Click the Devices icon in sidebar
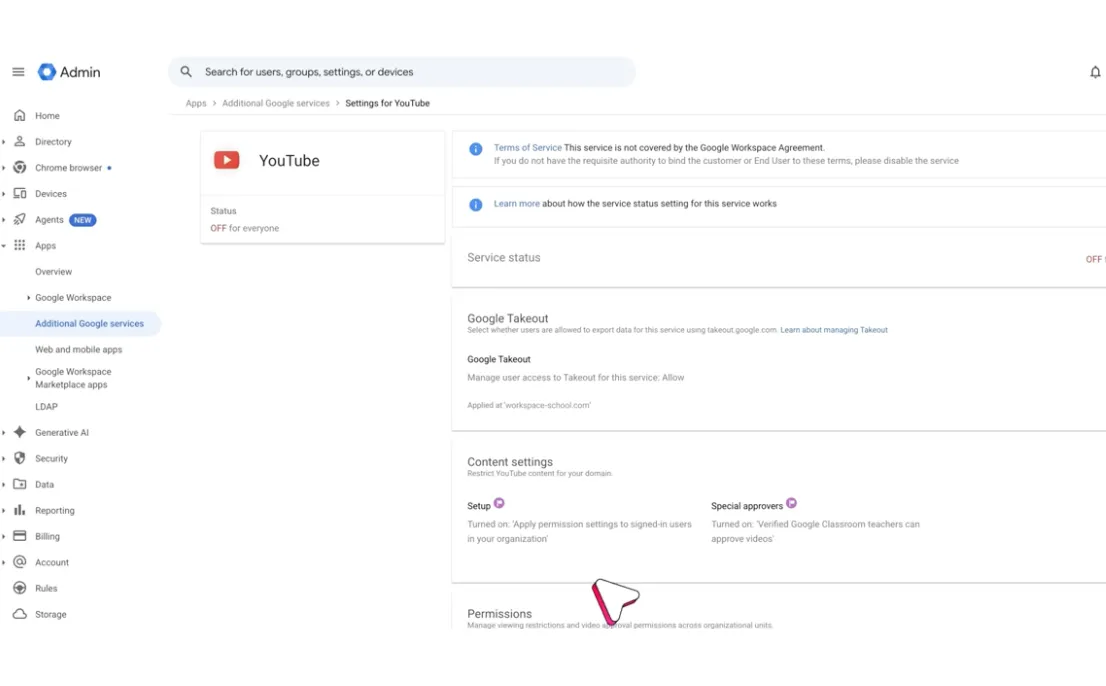Screen dimensions: 1106x686 coord(20,194)
